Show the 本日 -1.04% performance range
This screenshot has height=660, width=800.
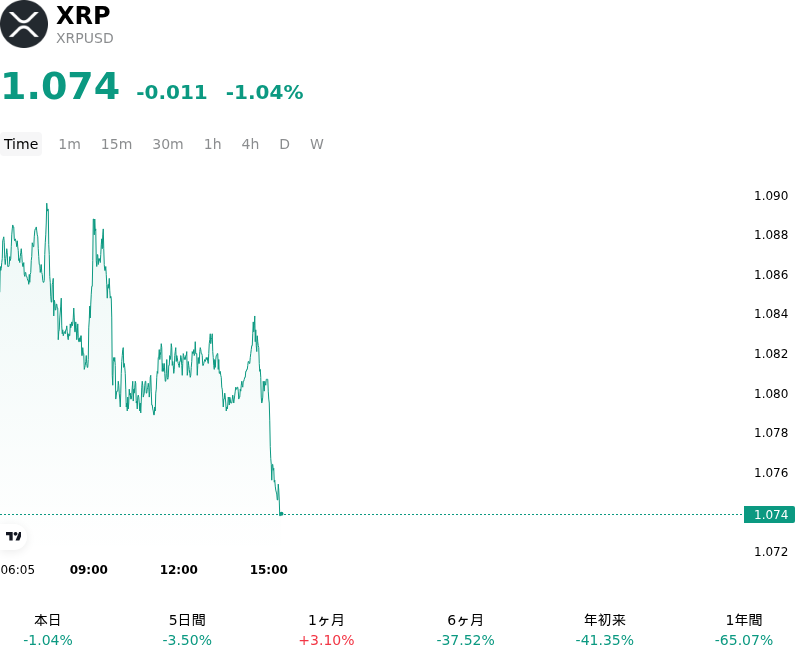pyautogui.click(x=47, y=630)
